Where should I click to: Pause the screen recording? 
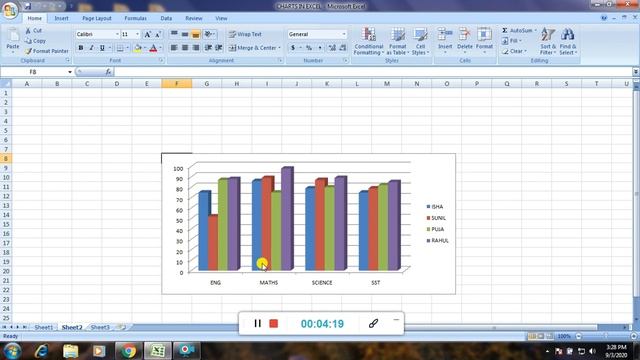258,324
